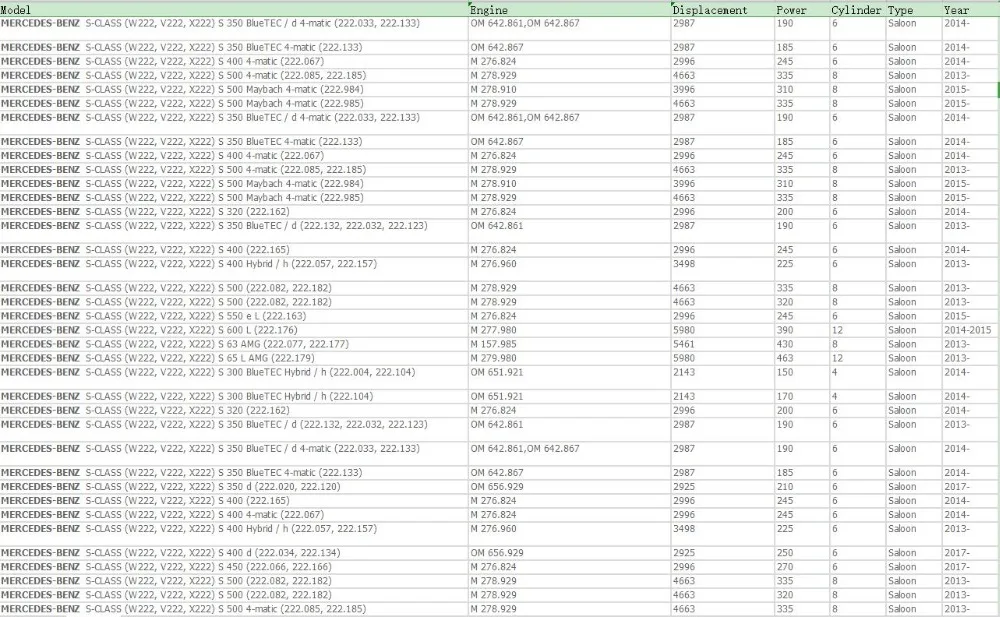Select the Year column header
The height and width of the screenshot is (617, 1000).
pyautogui.click(x=971, y=10)
